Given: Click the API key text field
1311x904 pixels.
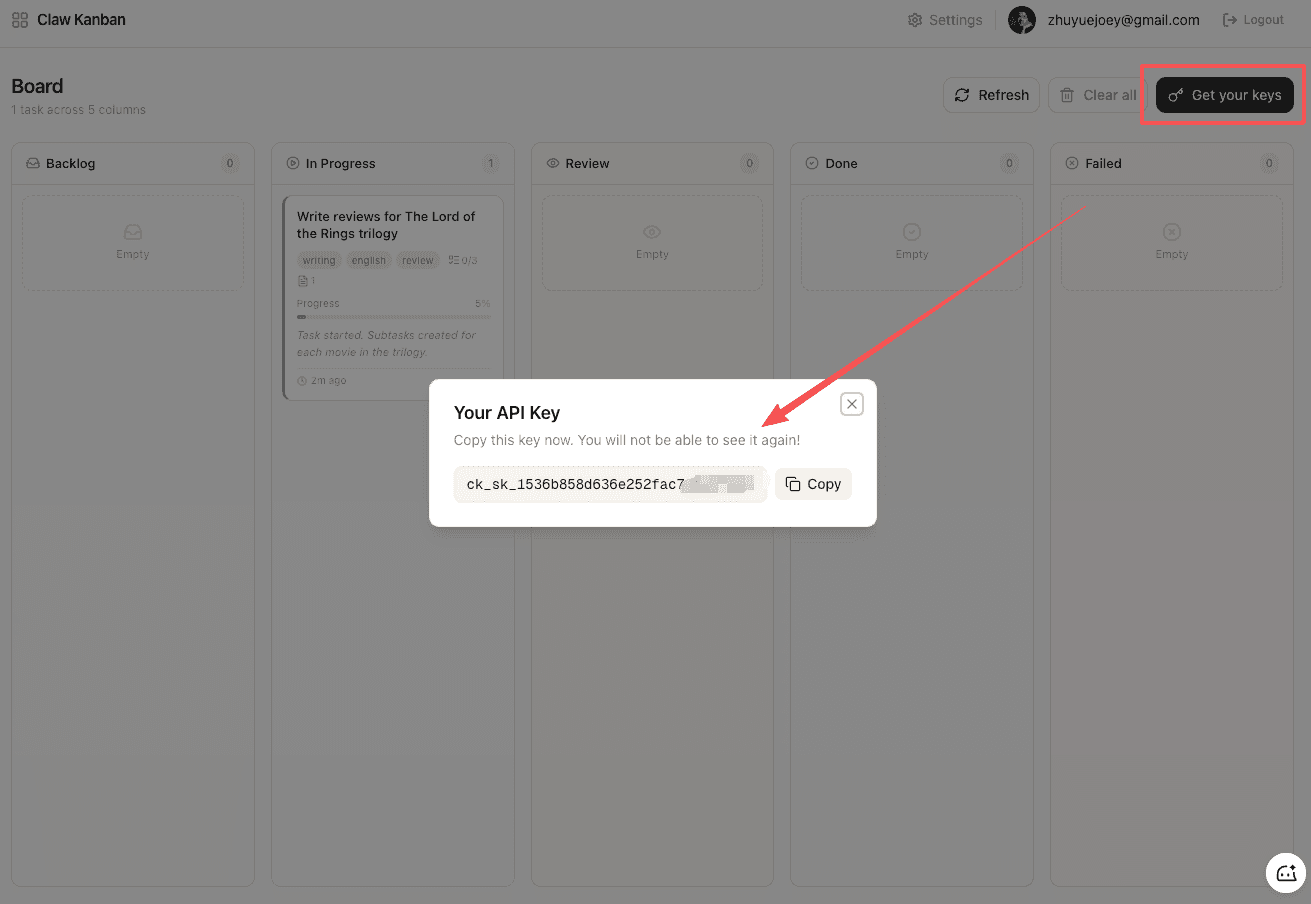Looking at the screenshot, I should tap(610, 484).
